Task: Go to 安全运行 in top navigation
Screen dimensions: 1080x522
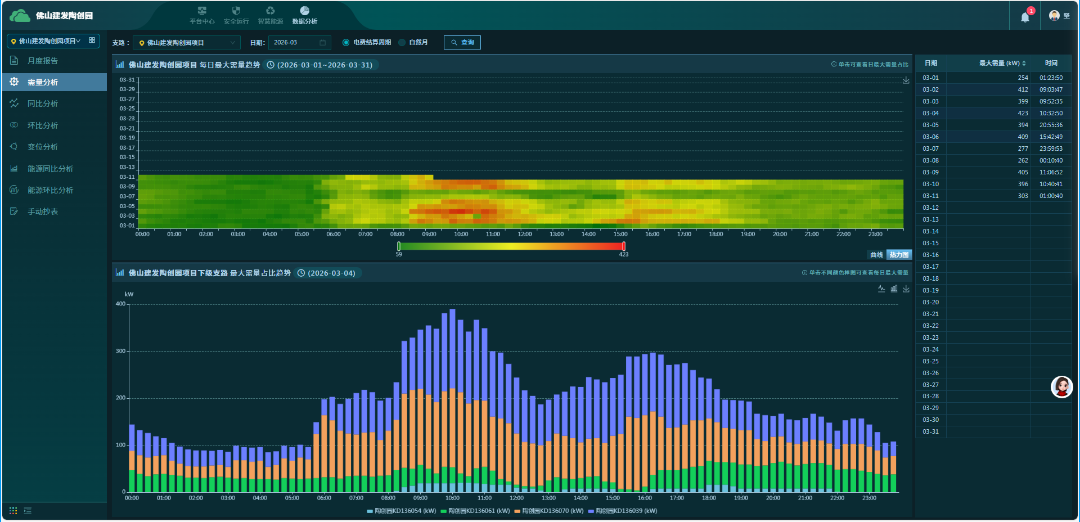Action: [x=236, y=15]
